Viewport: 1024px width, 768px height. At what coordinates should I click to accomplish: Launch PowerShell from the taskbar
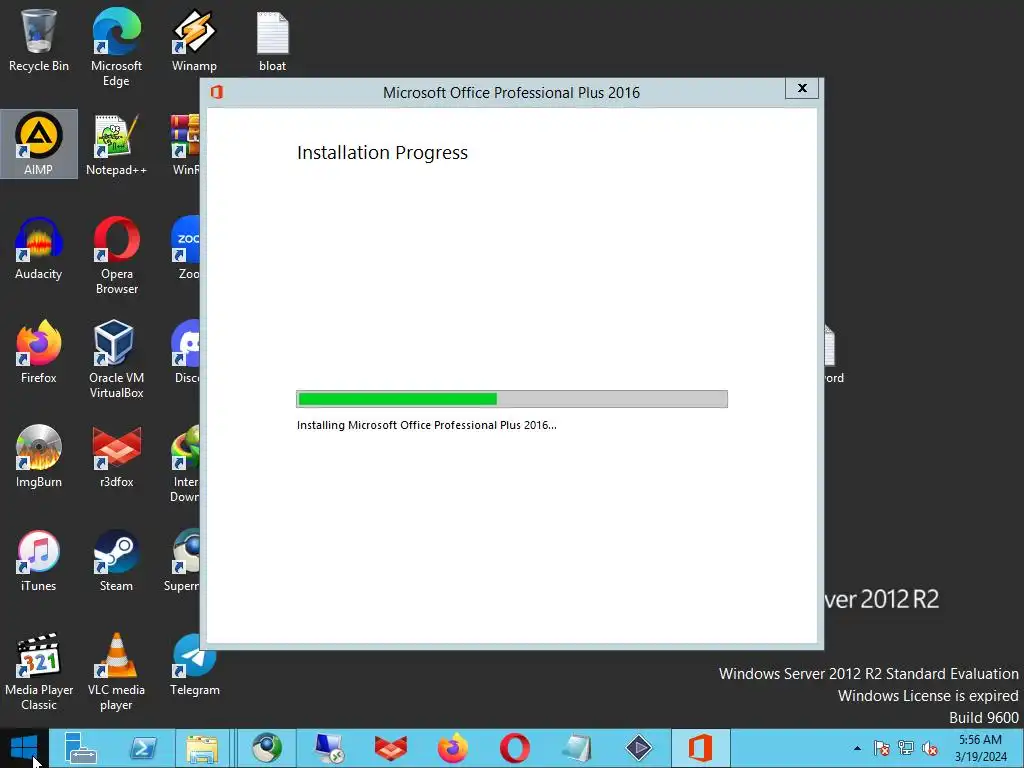(x=142, y=748)
